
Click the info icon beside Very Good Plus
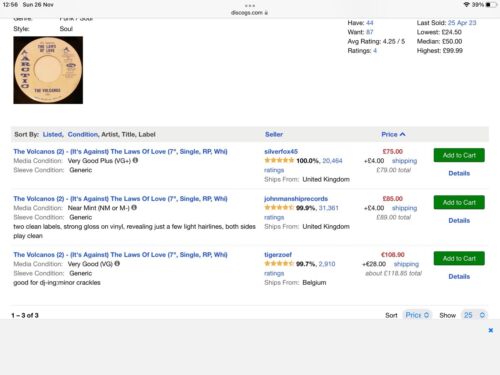pyautogui.click(x=135, y=160)
